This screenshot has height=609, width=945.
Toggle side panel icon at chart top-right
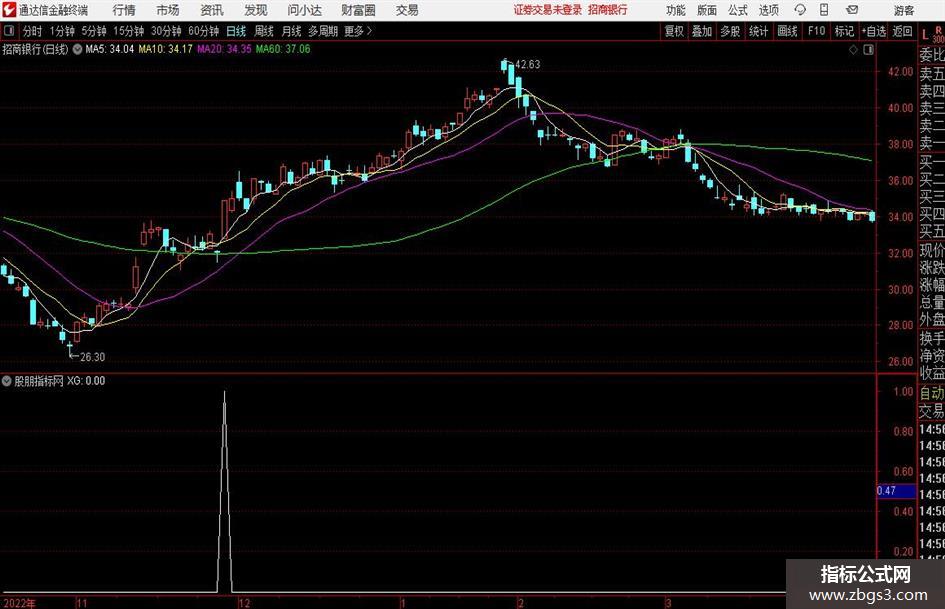coord(868,49)
